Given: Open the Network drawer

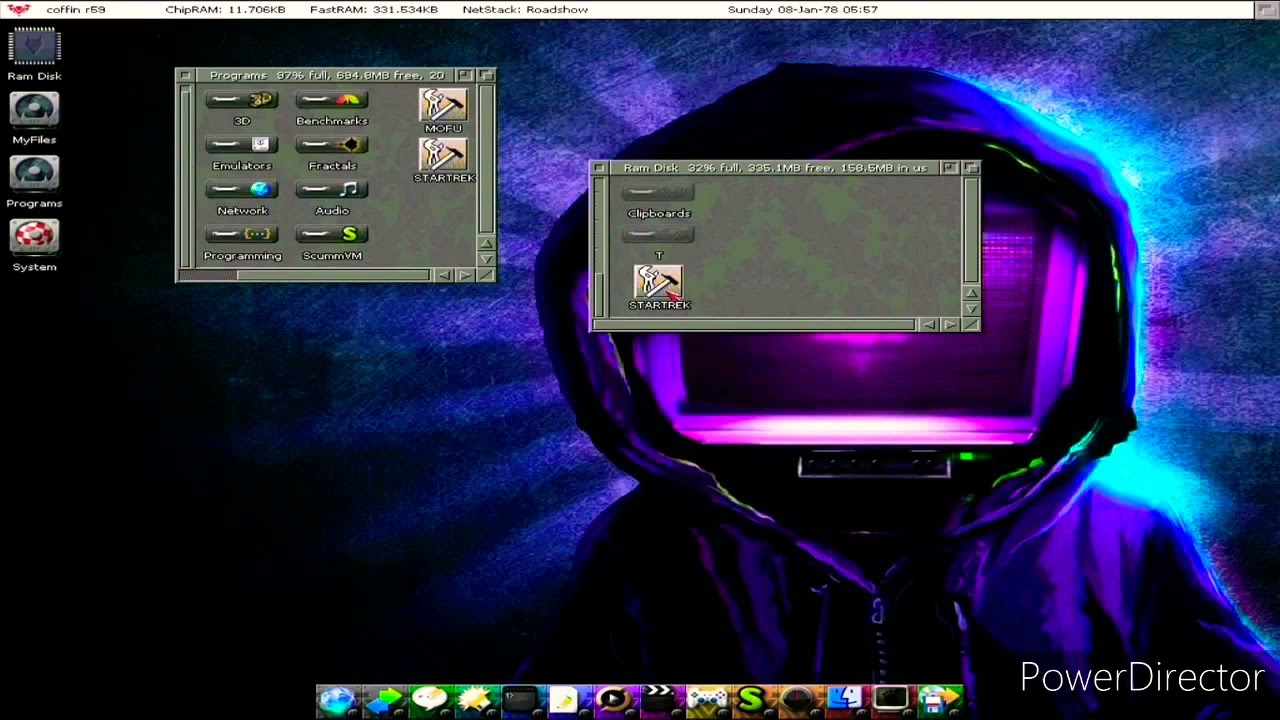Looking at the screenshot, I should point(242,199).
